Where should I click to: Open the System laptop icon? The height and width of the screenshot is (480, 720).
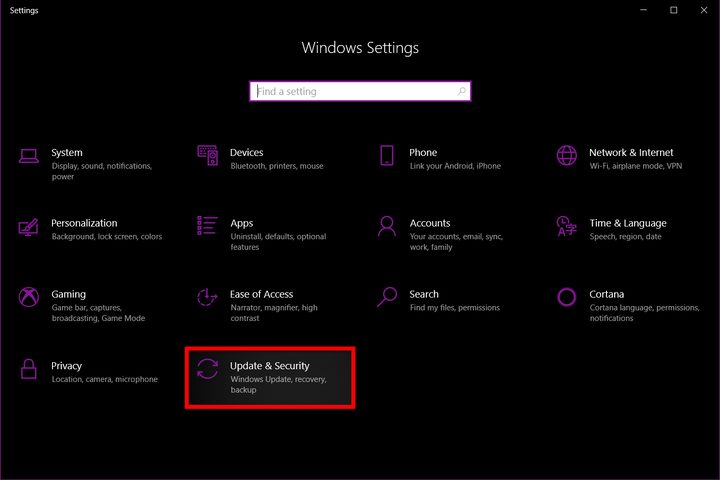pyautogui.click(x=28, y=156)
